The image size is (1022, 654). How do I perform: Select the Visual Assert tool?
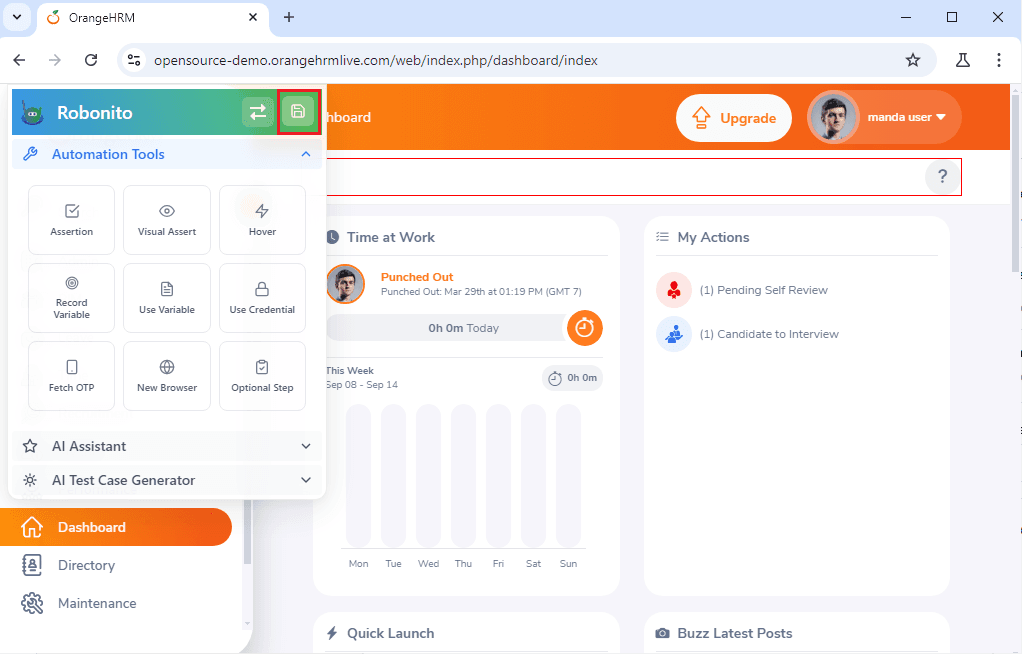pyautogui.click(x=167, y=220)
